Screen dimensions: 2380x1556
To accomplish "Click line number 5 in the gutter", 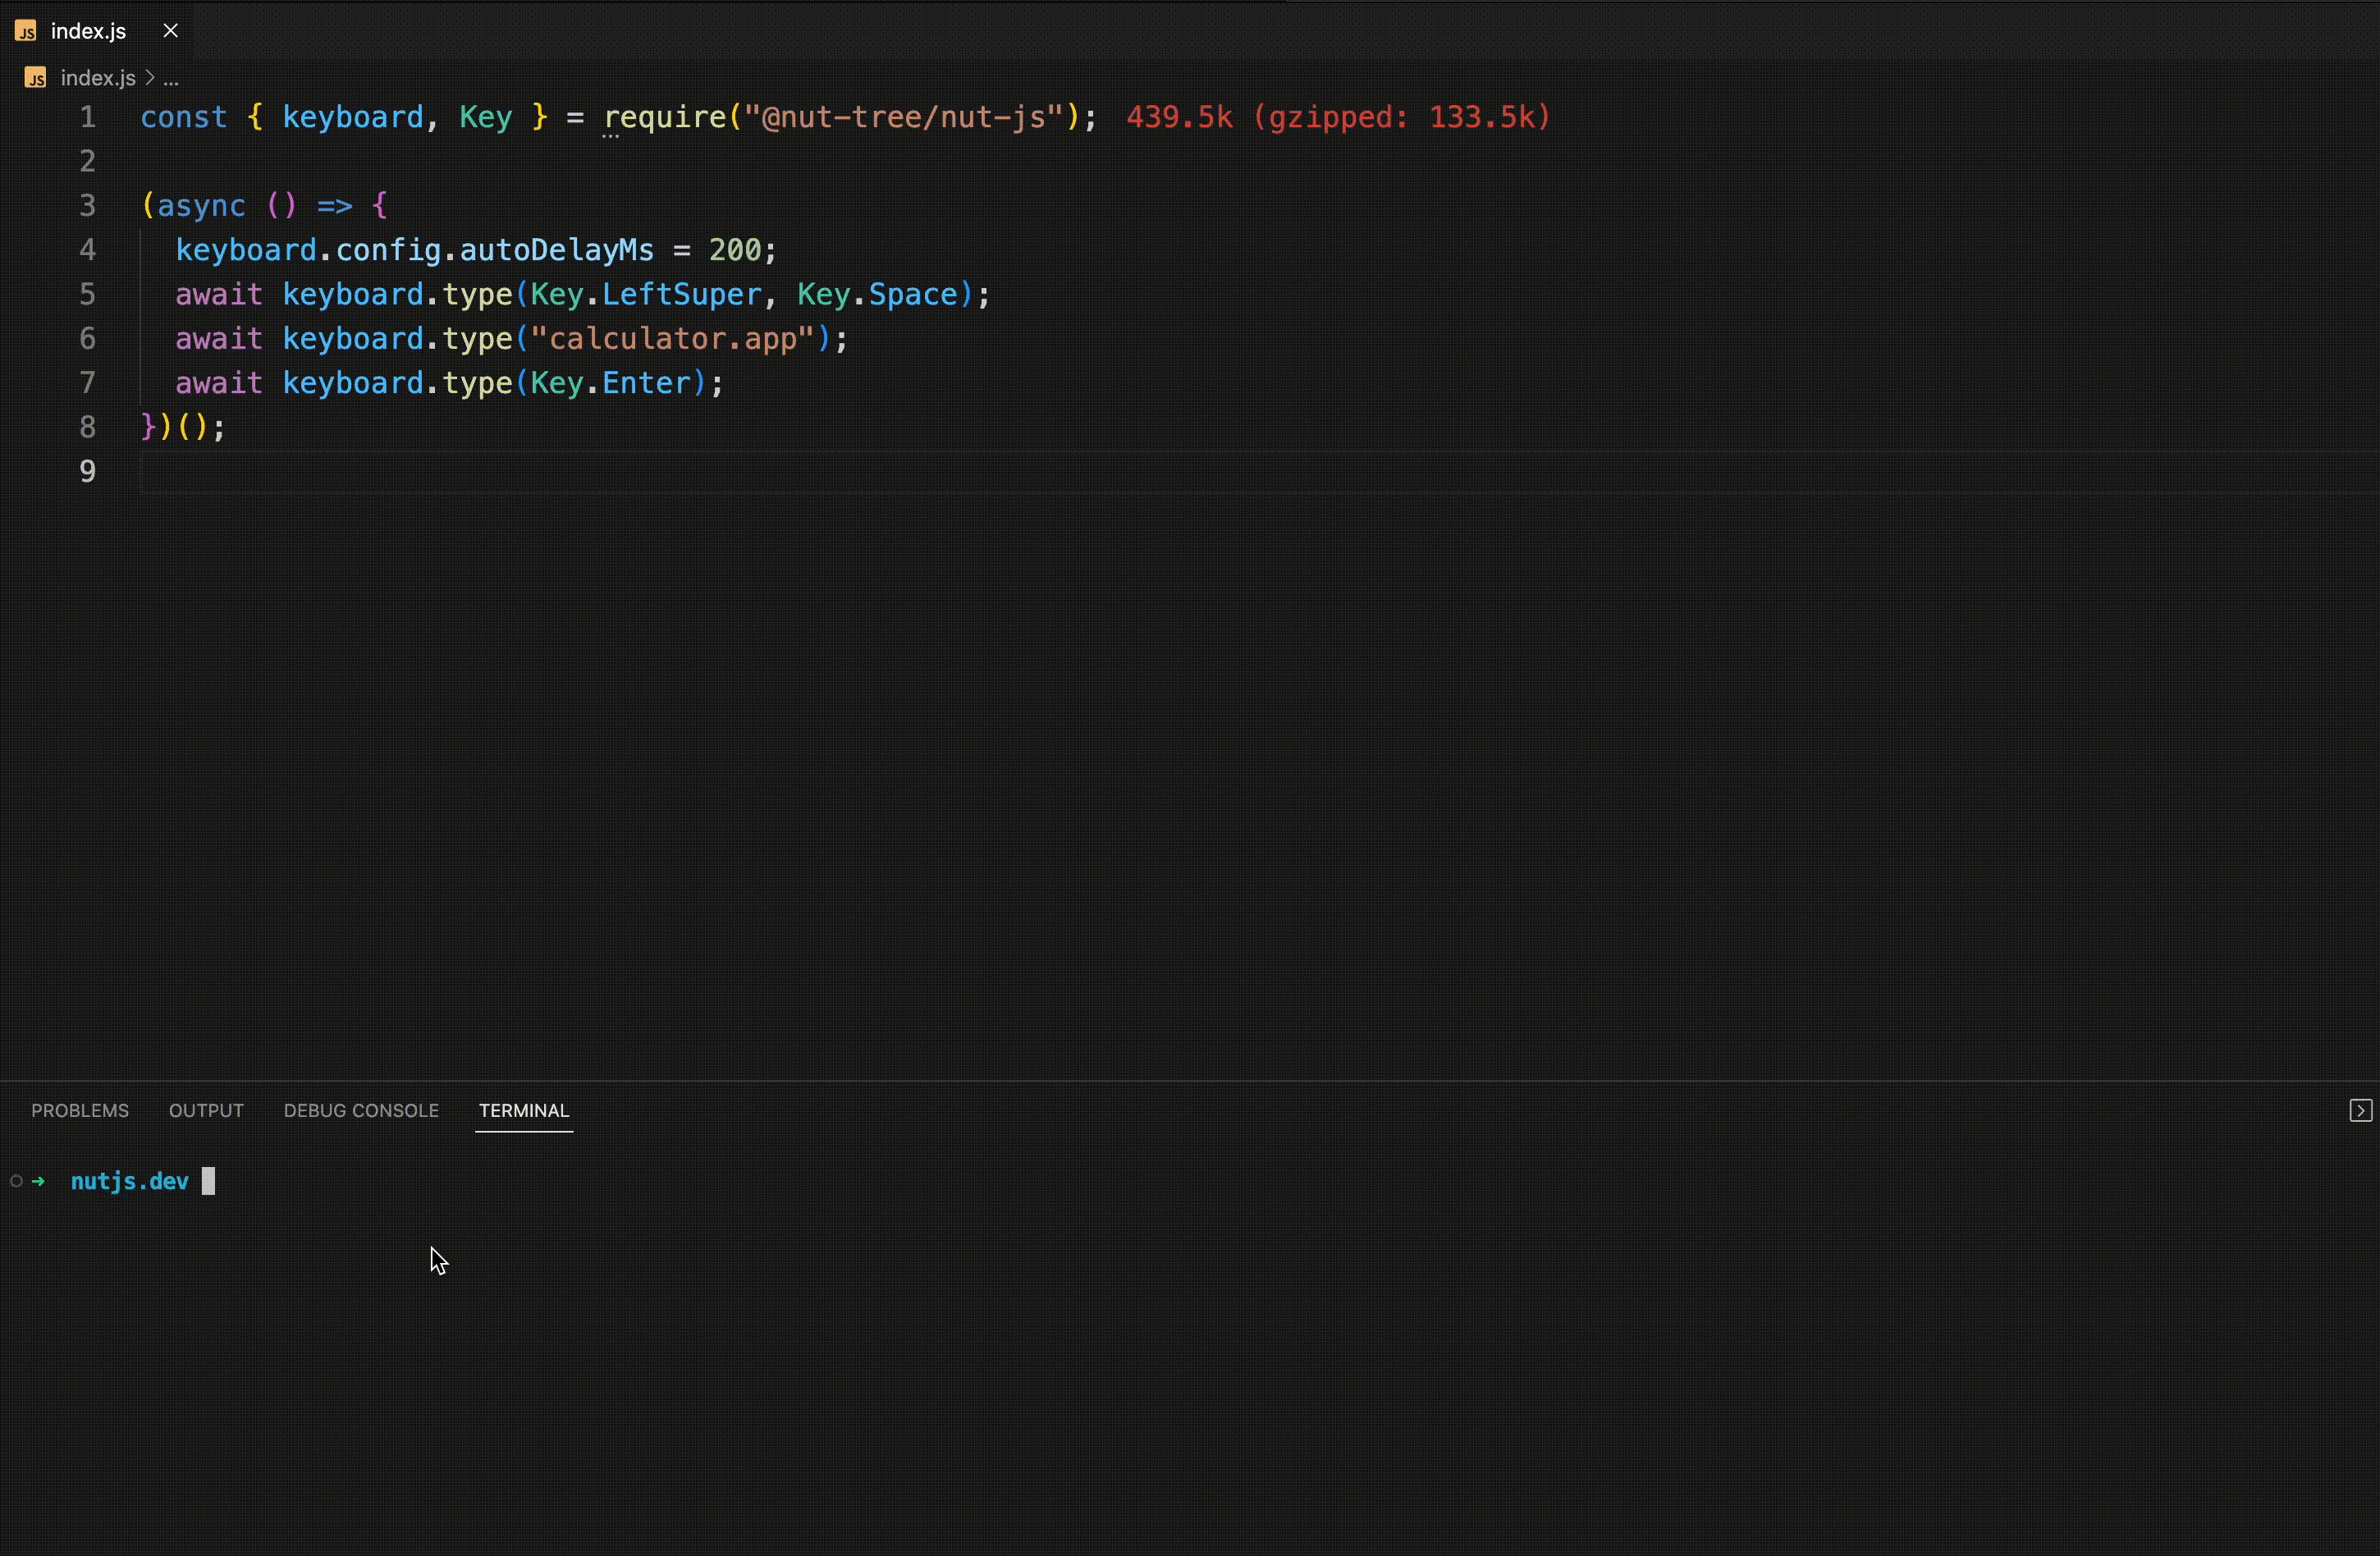I will 88,294.
